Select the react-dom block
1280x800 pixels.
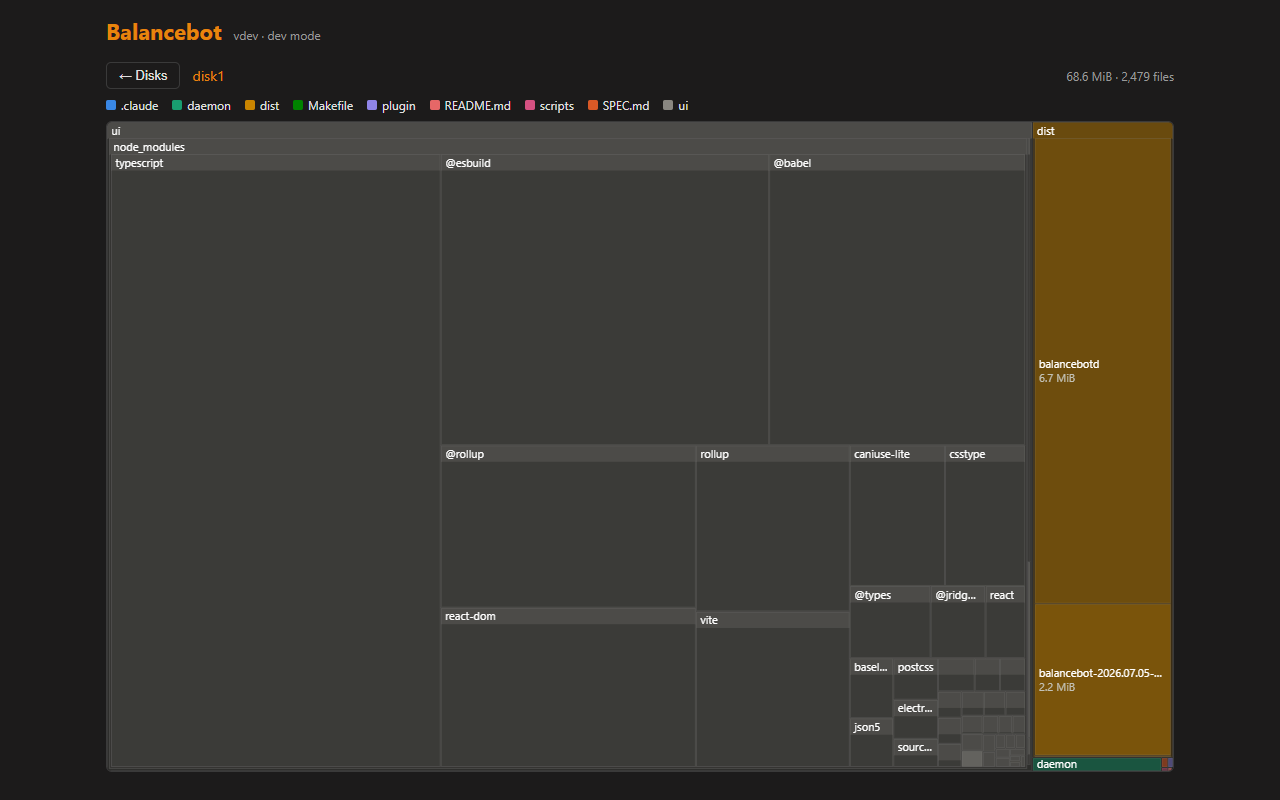tap(568, 687)
